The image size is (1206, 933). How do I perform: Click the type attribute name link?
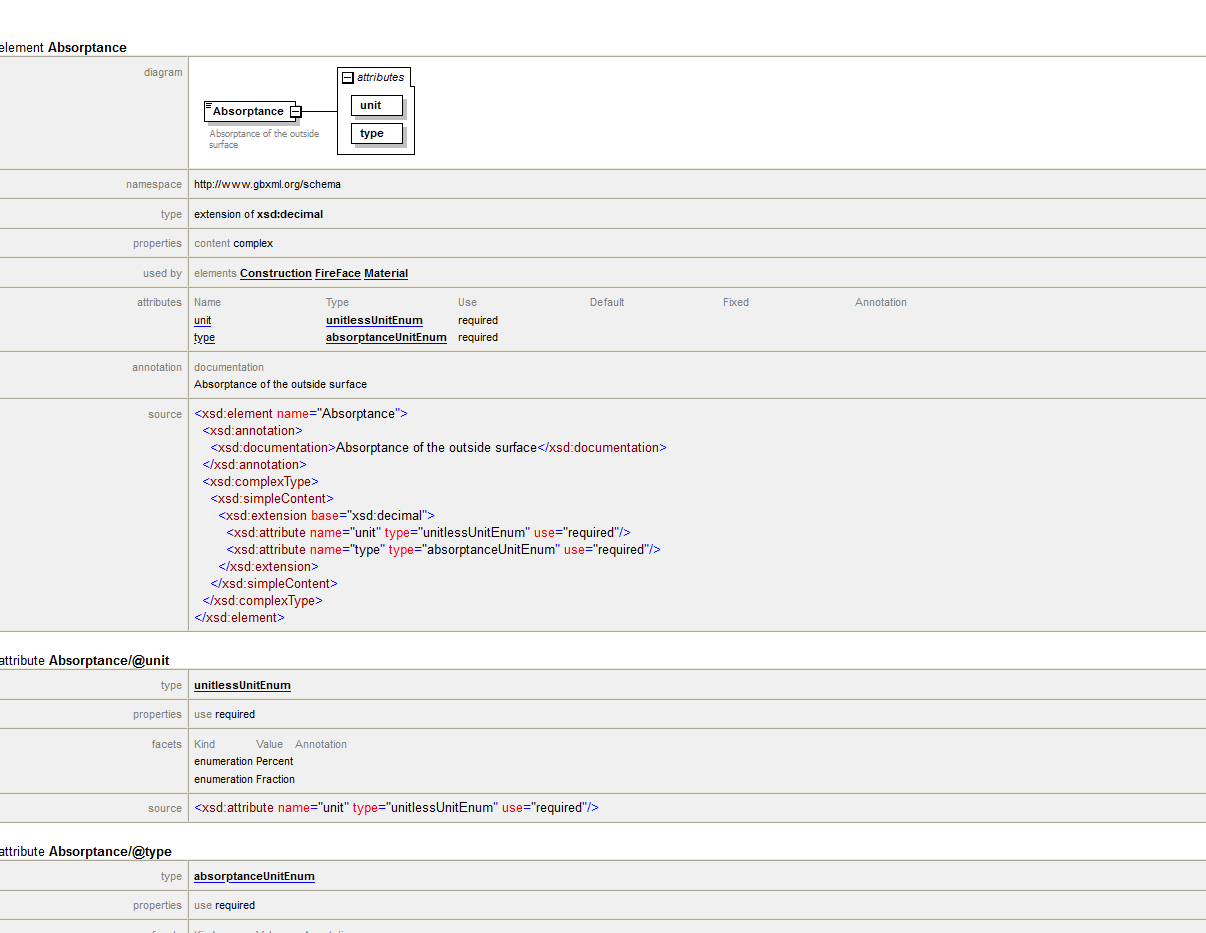pyautogui.click(x=204, y=337)
